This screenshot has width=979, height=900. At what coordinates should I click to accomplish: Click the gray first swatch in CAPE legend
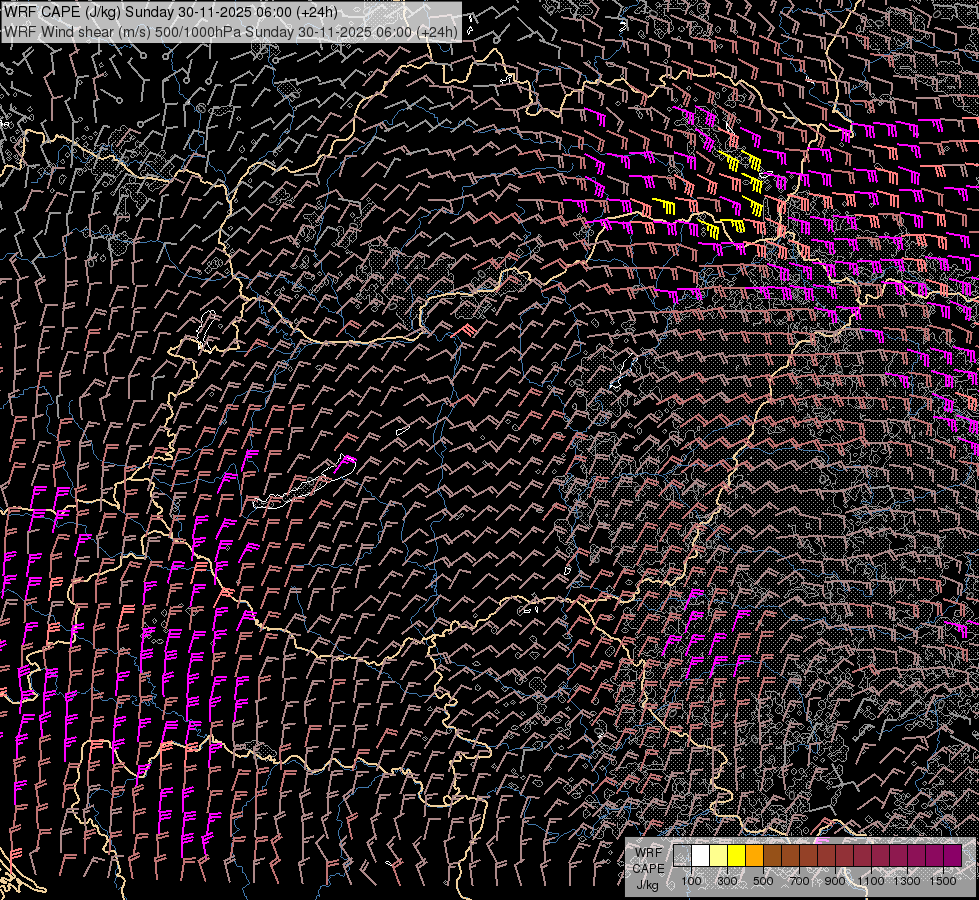tap(682, 856)
